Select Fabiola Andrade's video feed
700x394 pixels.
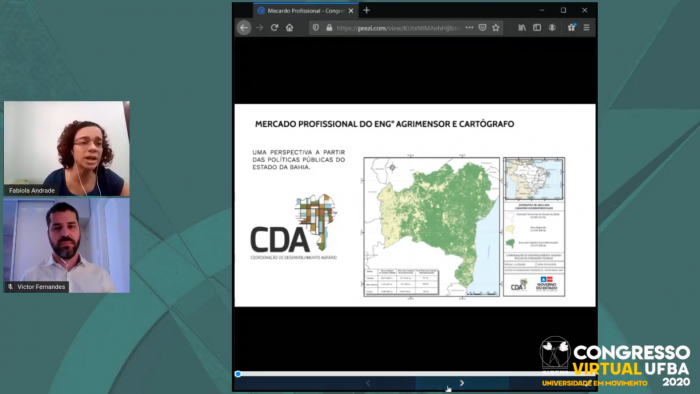[67, 149]
